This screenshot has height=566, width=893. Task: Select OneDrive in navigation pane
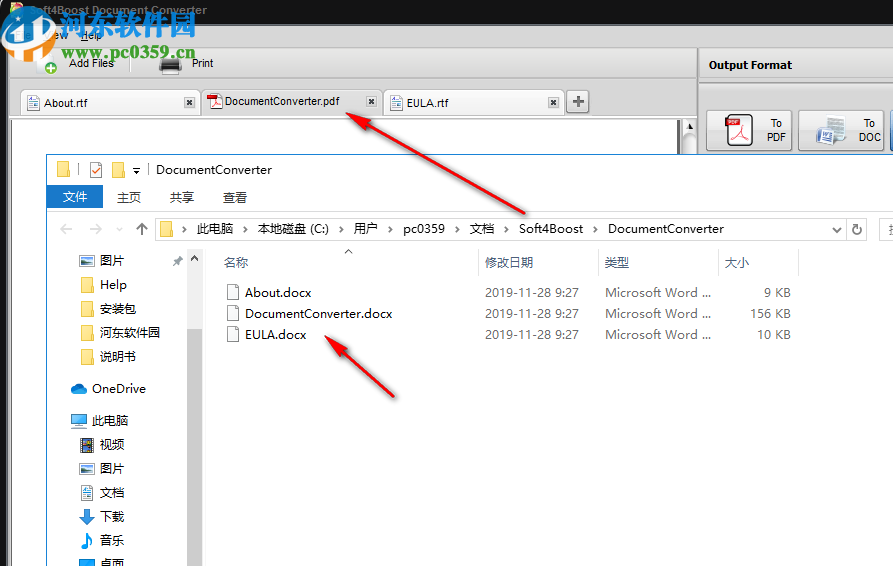click(x=118, y=389)
